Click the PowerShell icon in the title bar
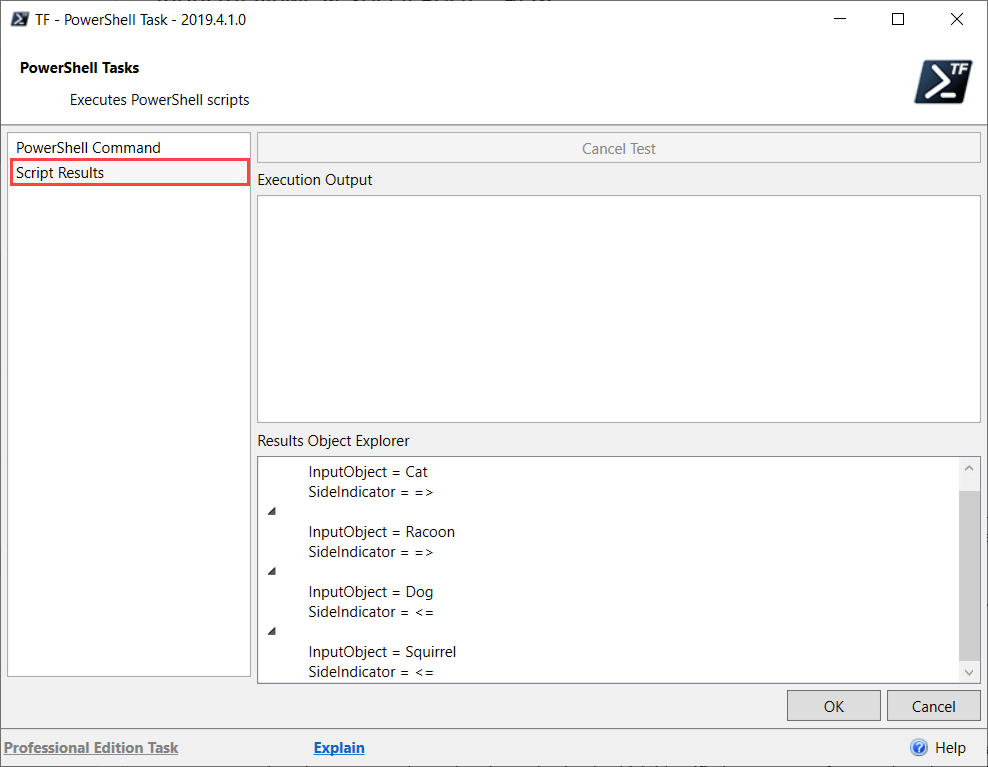988x767 pixels. tap(20, 18)
